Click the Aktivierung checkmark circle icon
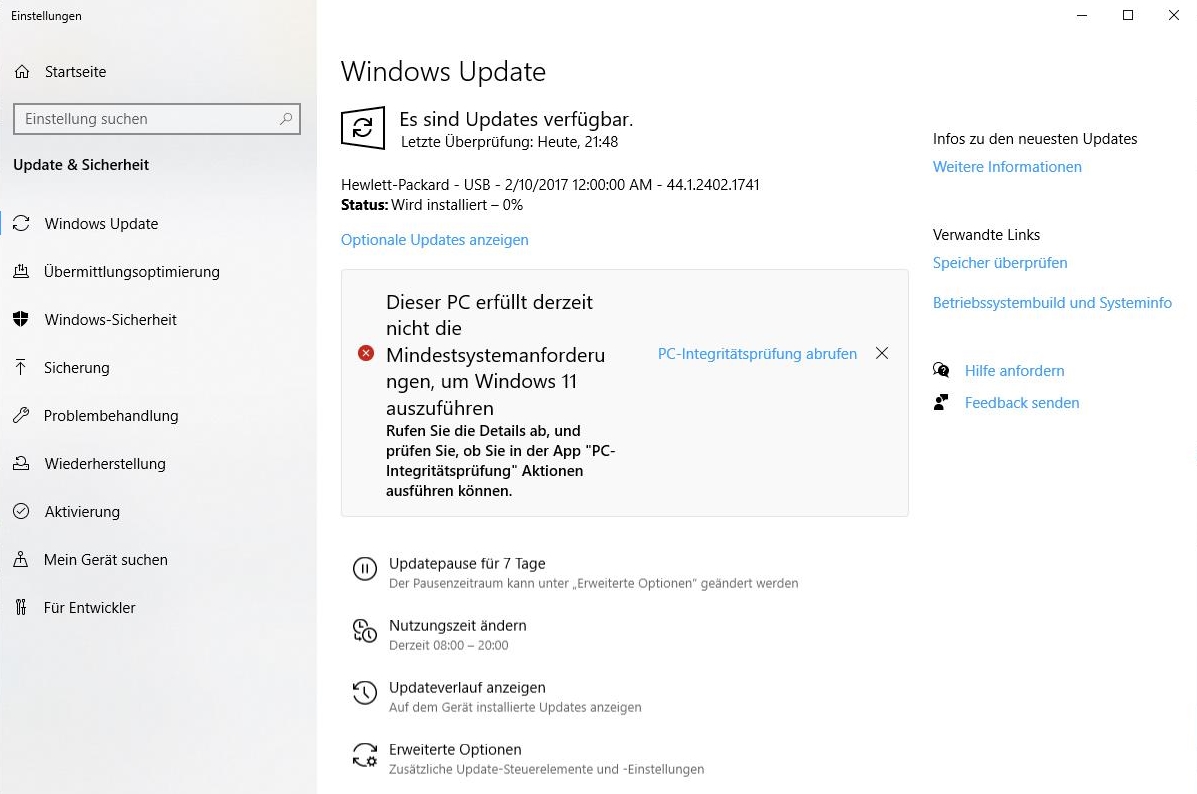The width and height of the screenshot is (1197, 794). (21, 512)
